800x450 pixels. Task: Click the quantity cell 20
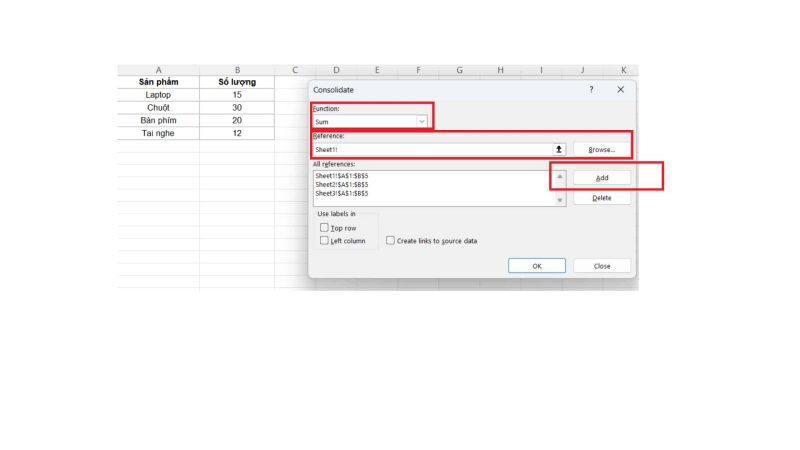(x=237, y=120)
